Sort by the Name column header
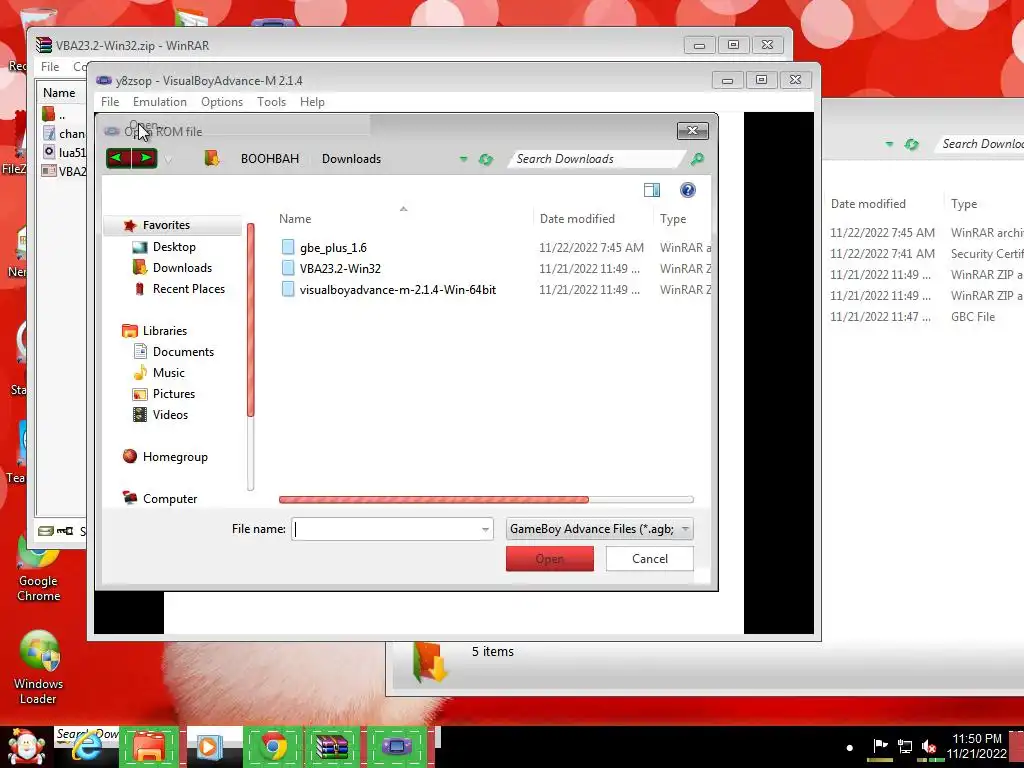The height and width of the screenshot is (768, 1024). coord(295,219)
